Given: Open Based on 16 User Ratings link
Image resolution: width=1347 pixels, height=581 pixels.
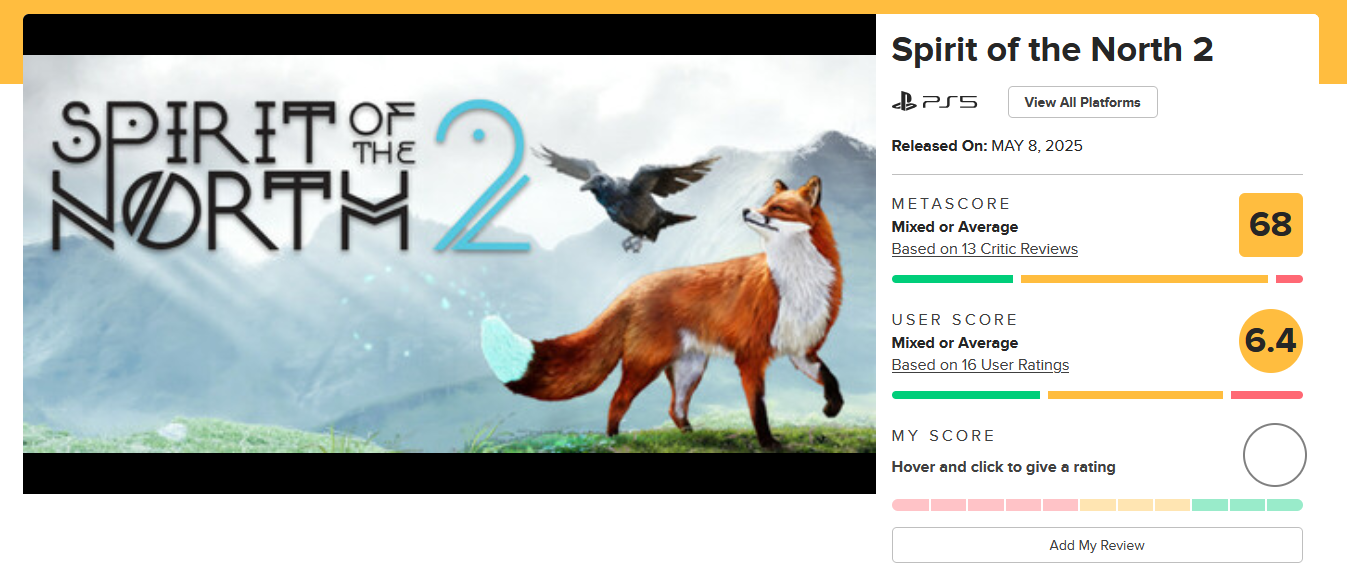Looking at the screenshot, I should click(980, 365).
